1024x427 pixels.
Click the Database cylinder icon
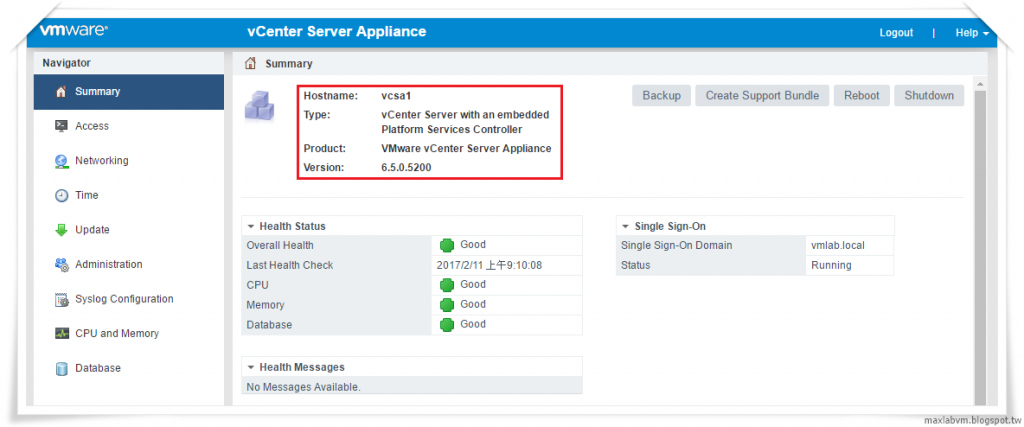pyautogui.click(x=61, y=369)
